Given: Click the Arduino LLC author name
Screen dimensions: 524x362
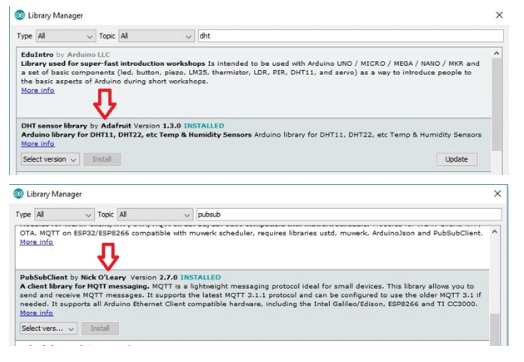Looking at the screenshot, I should (88, 54).
